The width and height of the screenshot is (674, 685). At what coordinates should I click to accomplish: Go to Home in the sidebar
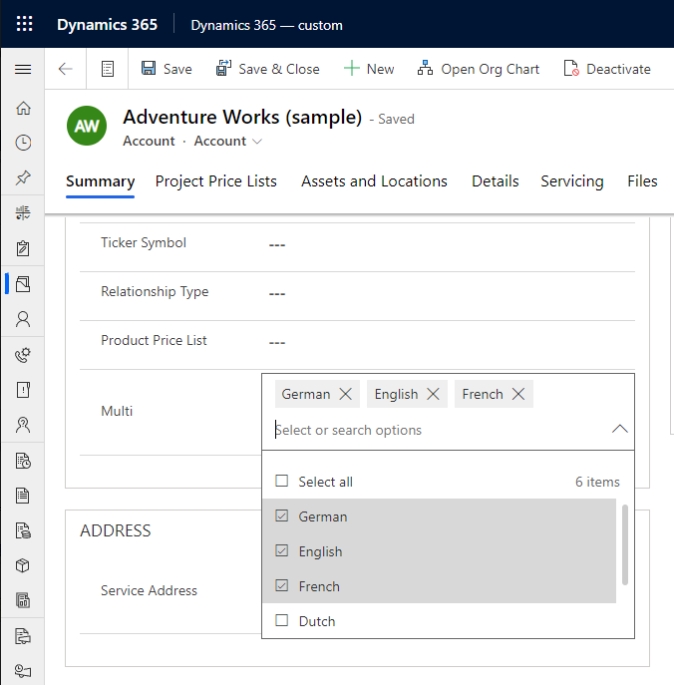pyautogui.click(x=23, y=108)
